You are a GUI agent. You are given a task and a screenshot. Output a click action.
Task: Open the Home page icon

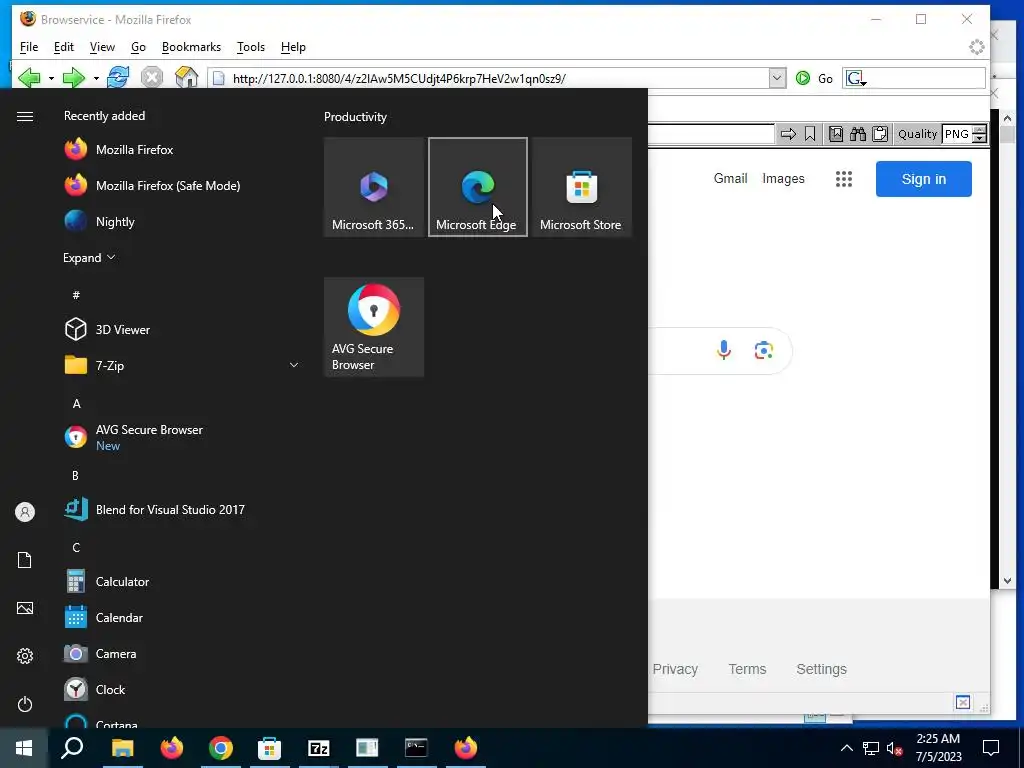pos(187,78)
